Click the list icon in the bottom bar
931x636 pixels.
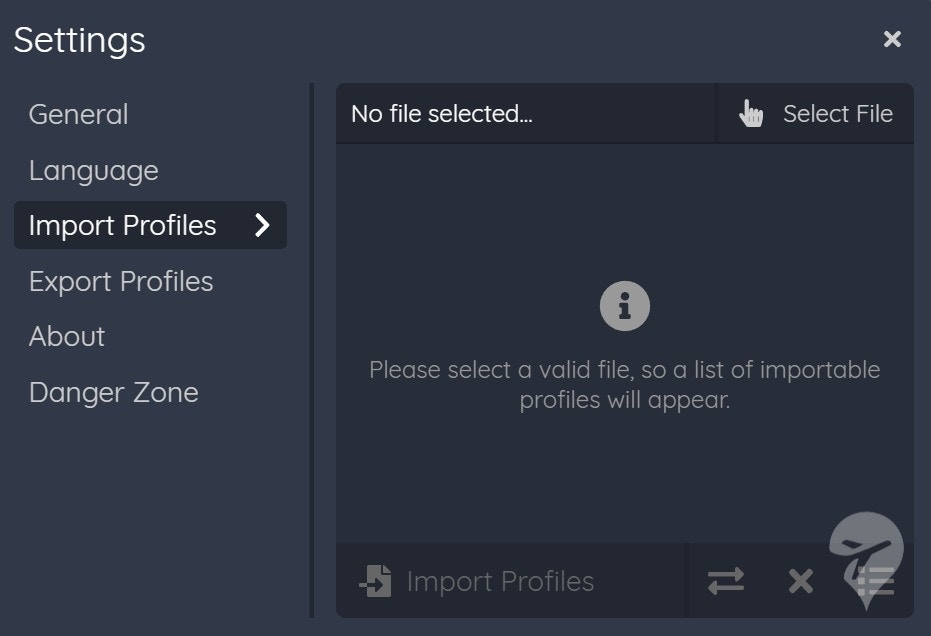tap(876, 581)
